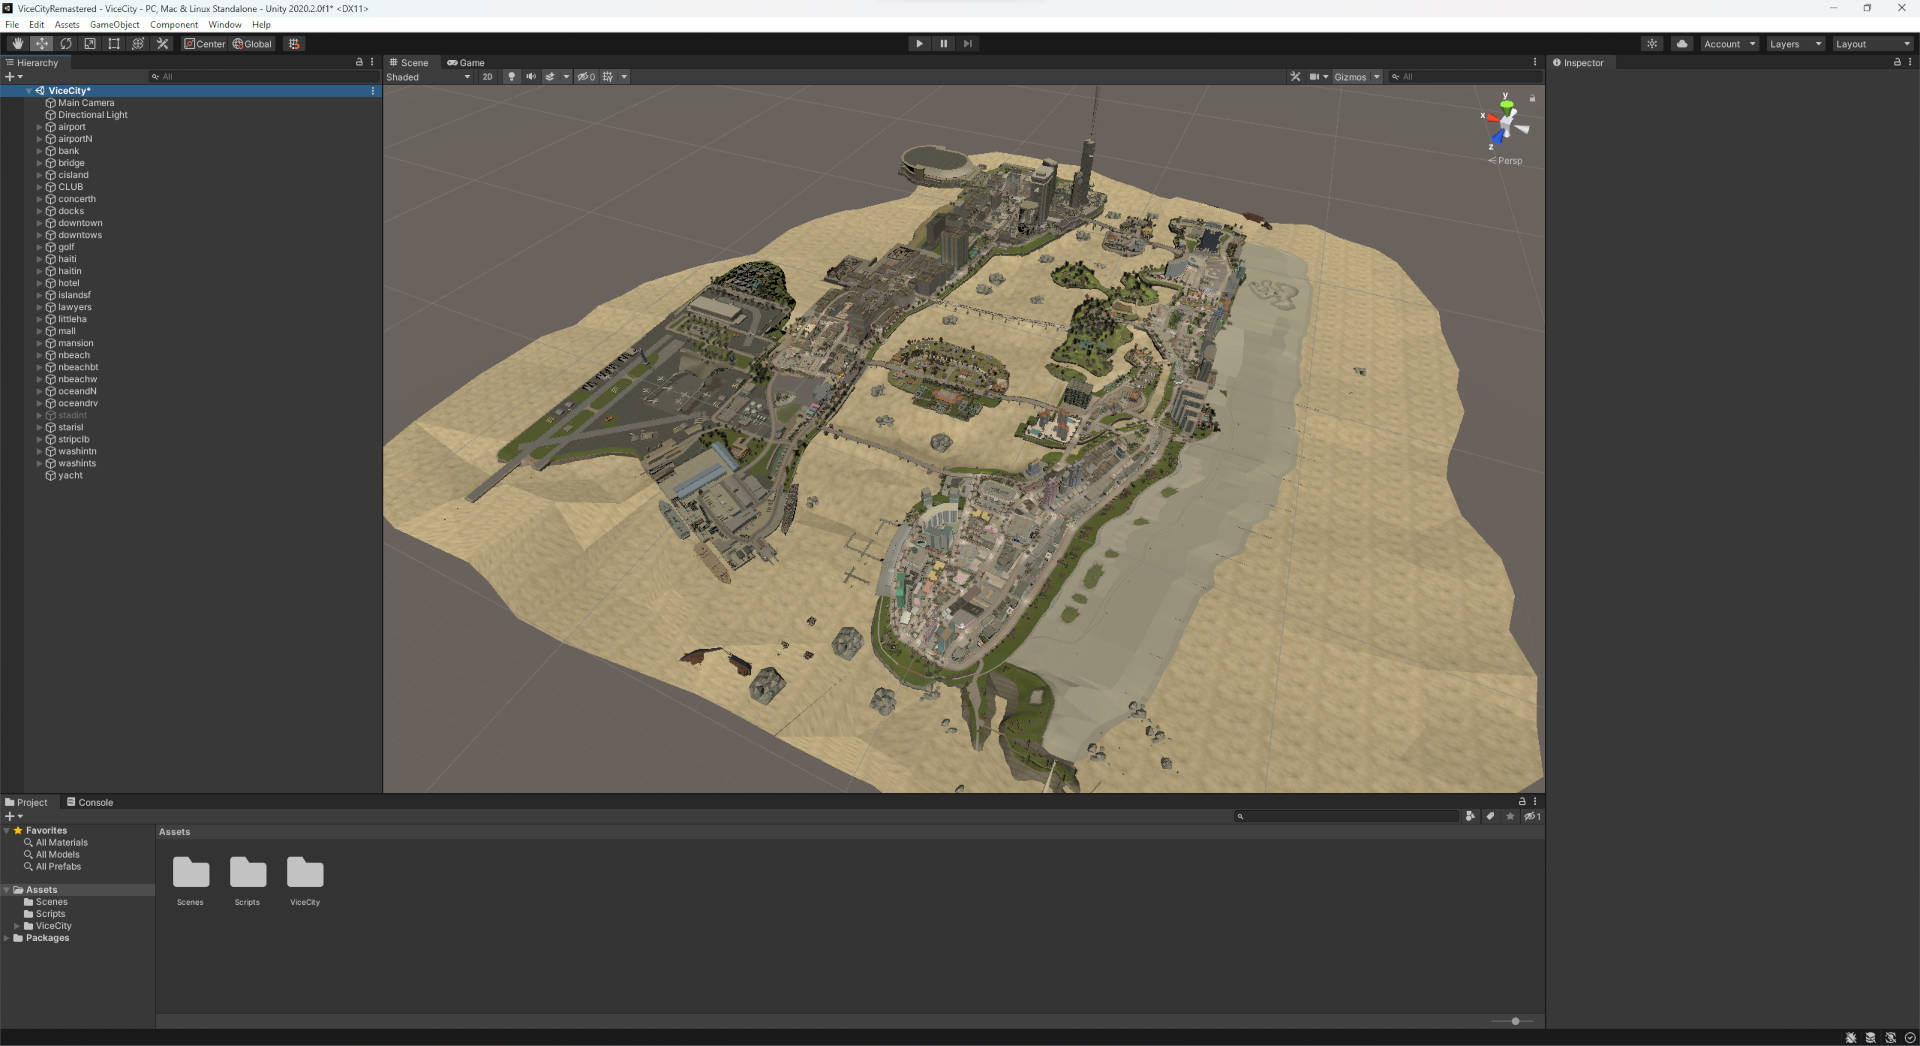The image size is (1920, 1046).
Task: Click the Gizmos button
Action: pos(1350,77)
